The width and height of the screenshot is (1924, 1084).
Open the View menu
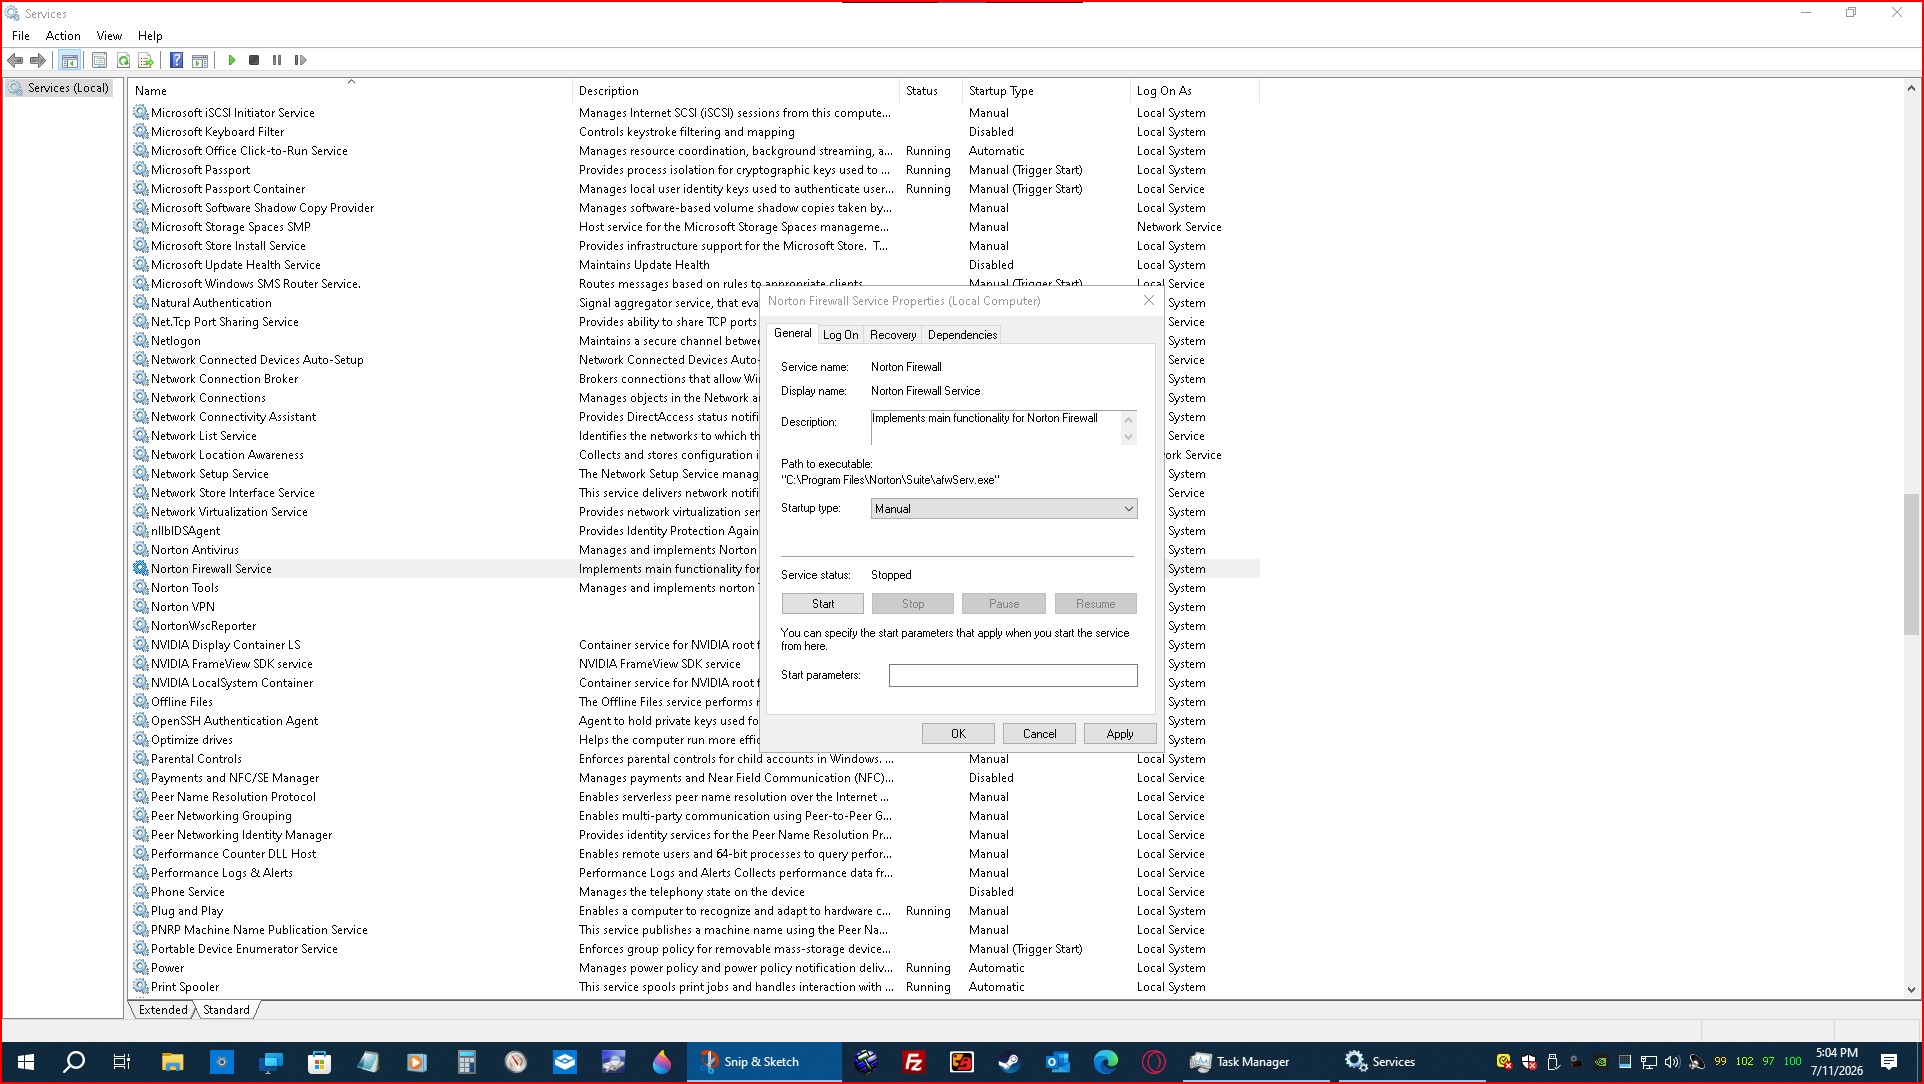(x=109, y=35)
